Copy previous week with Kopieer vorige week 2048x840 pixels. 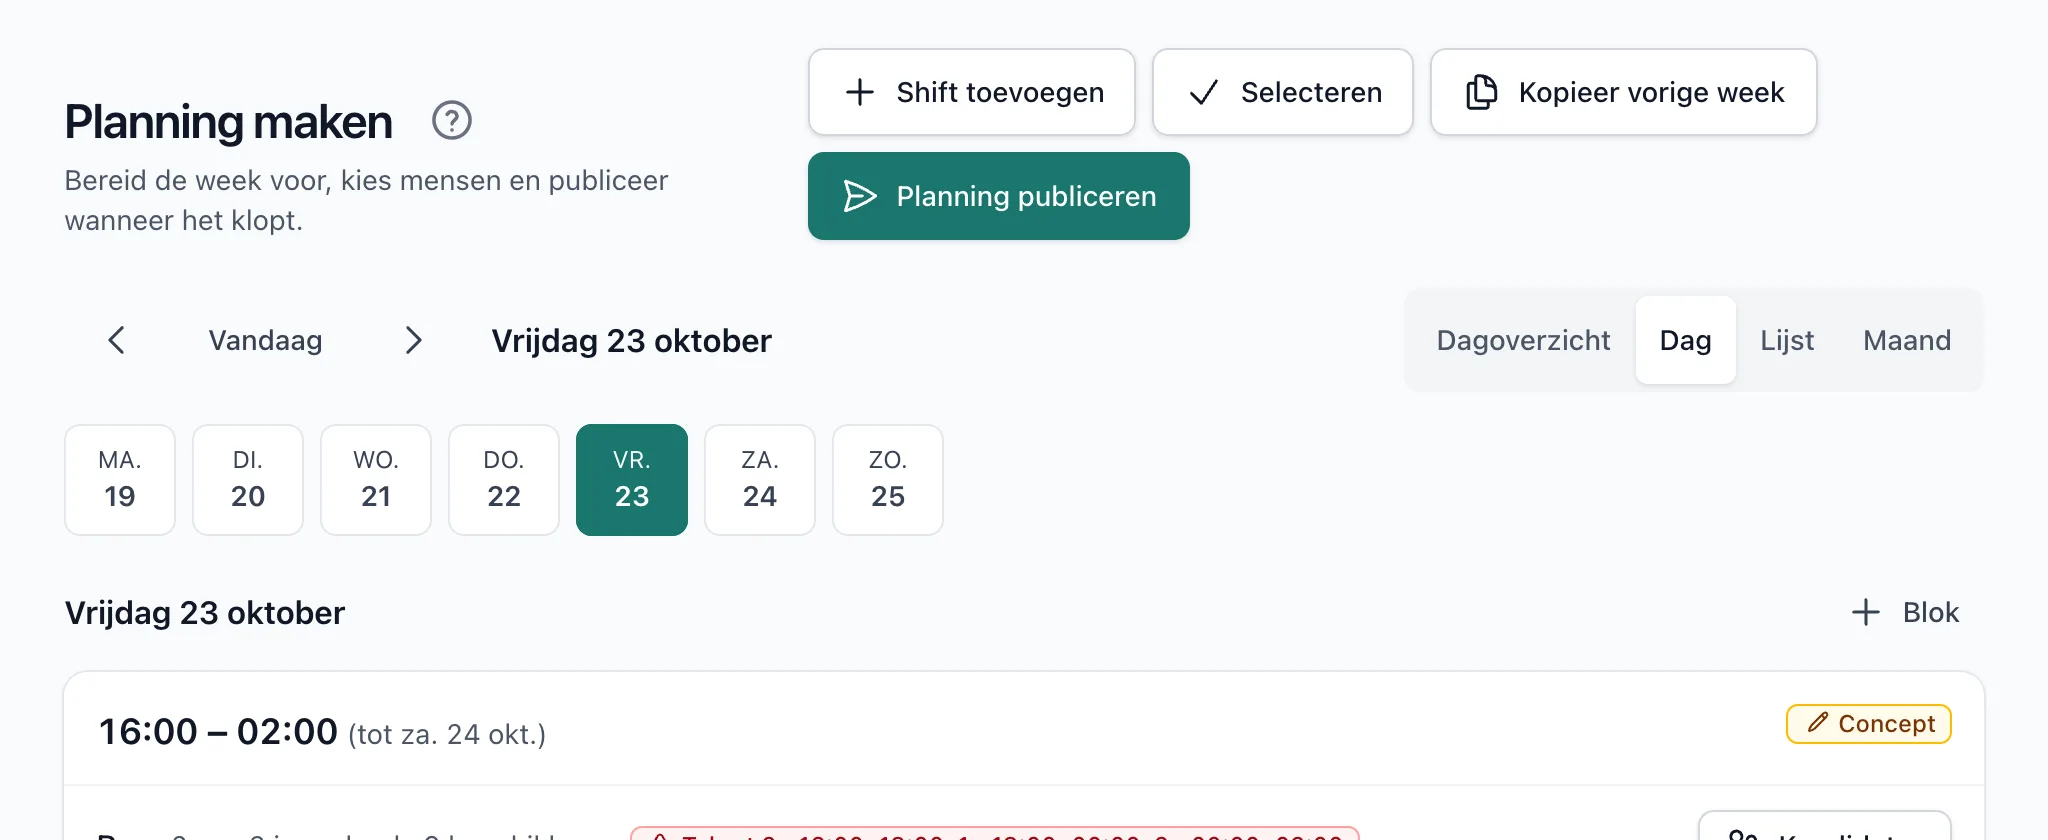[x=1624, y=92]
